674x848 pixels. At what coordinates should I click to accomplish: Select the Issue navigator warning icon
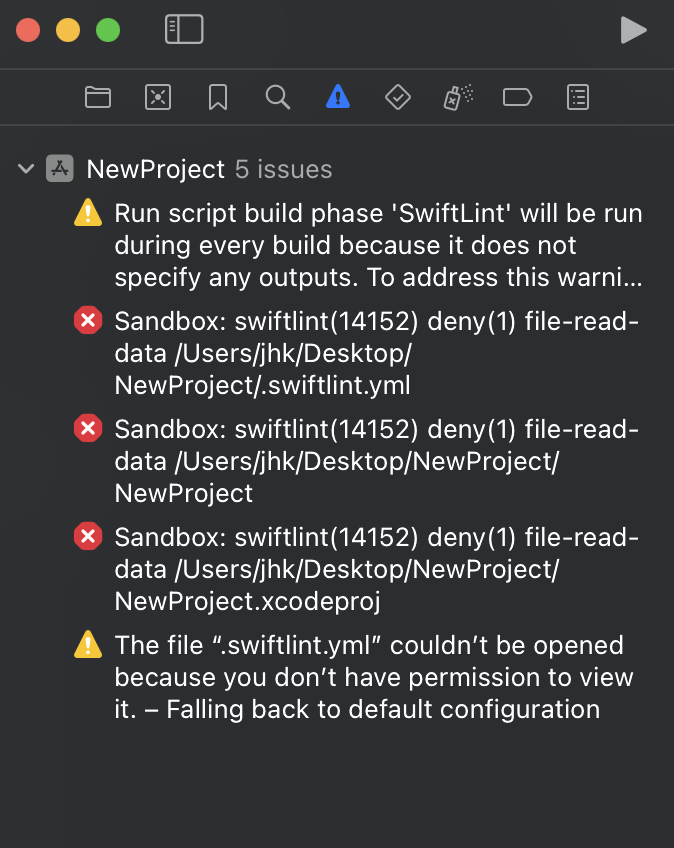tap(338, 97)
